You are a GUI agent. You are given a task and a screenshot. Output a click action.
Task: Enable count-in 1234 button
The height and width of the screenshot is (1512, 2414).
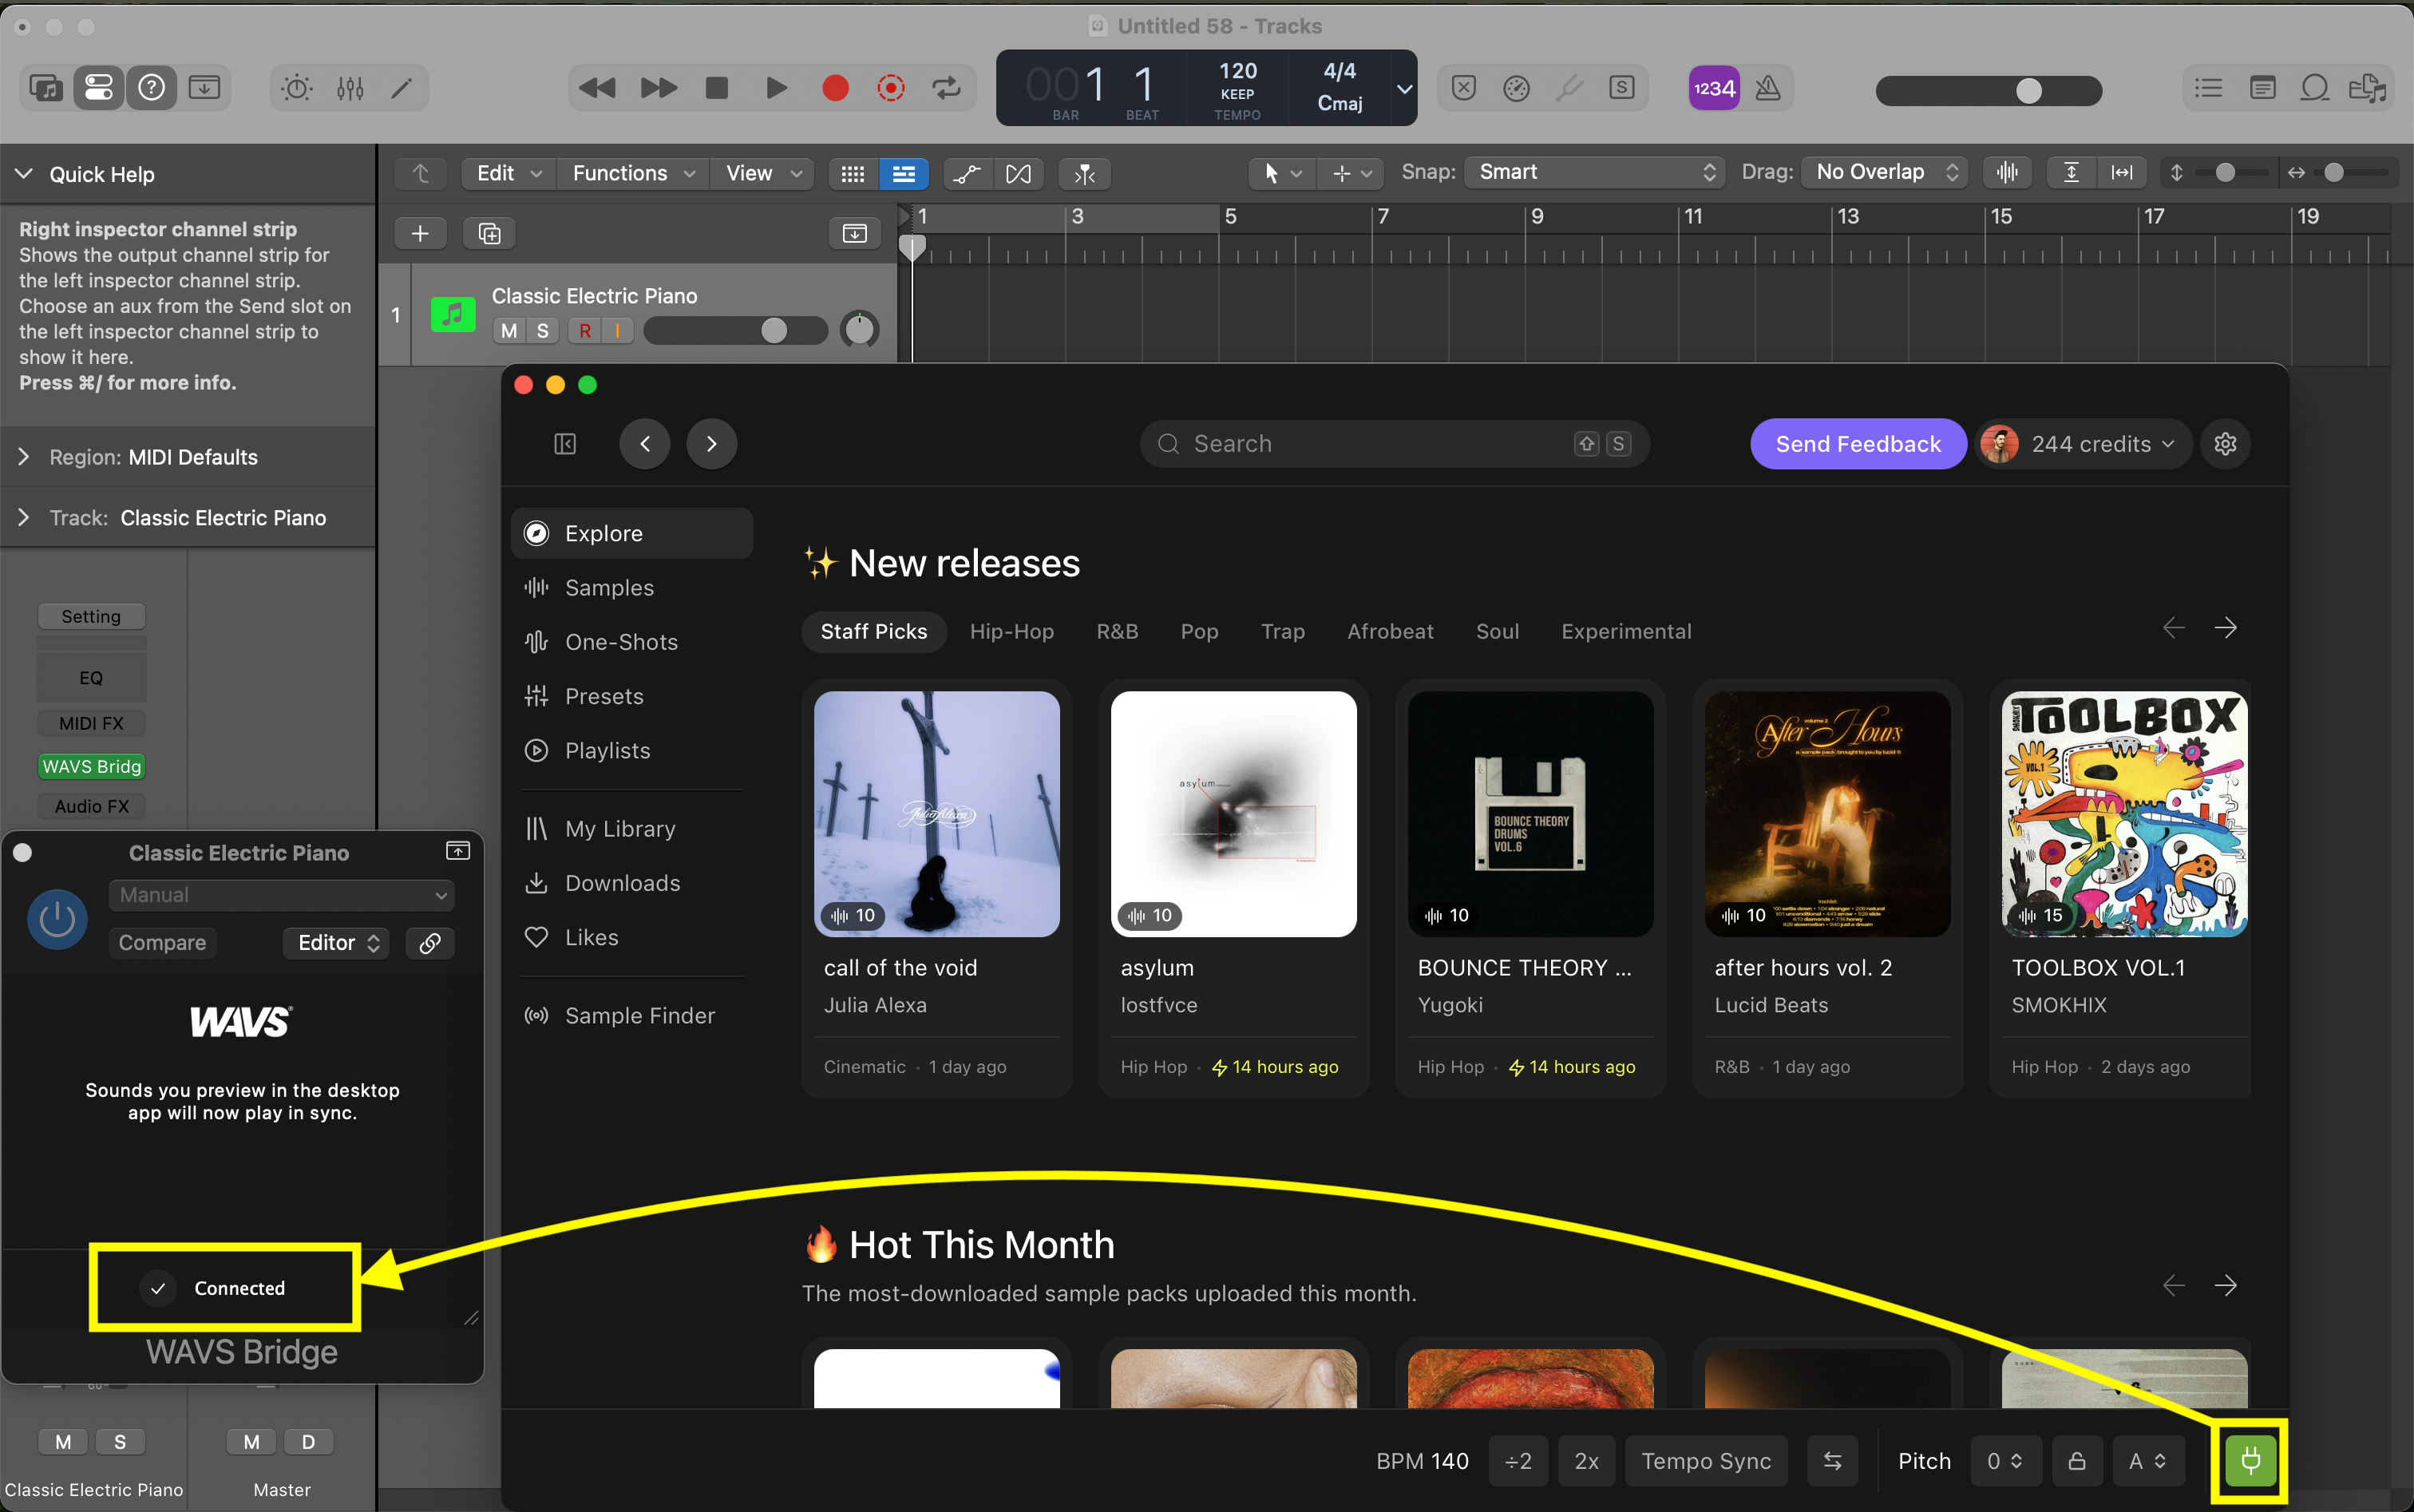[1713, 89]
